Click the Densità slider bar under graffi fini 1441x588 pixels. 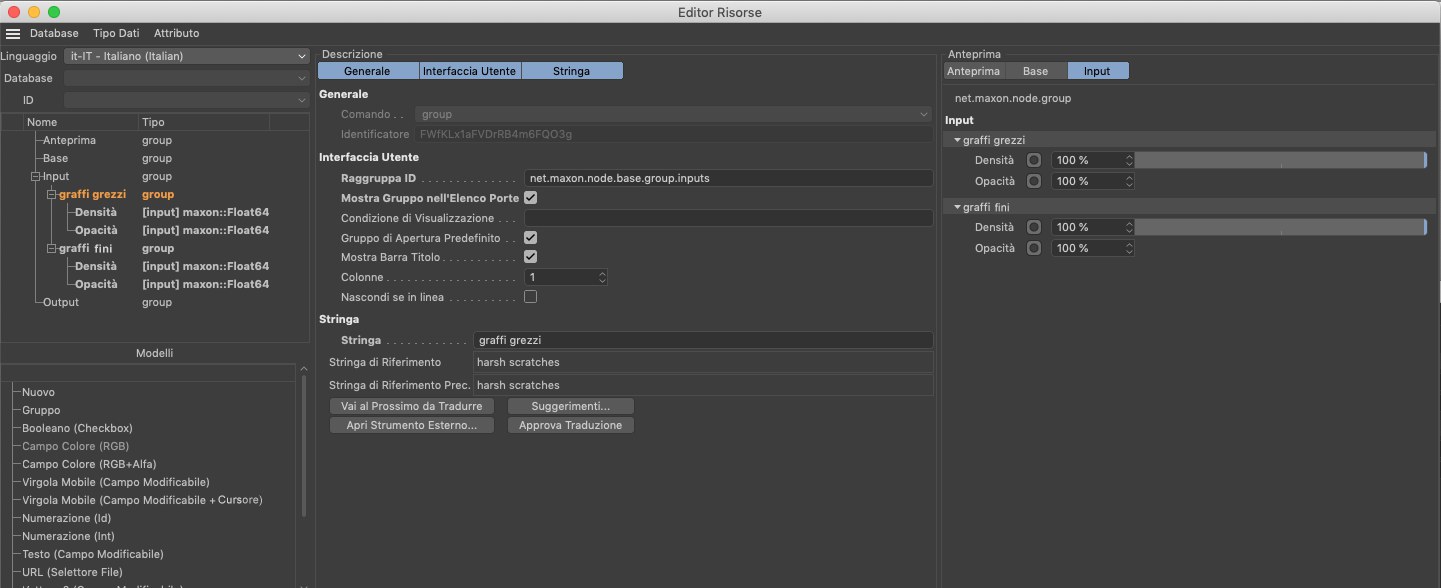click(1280, 227)
